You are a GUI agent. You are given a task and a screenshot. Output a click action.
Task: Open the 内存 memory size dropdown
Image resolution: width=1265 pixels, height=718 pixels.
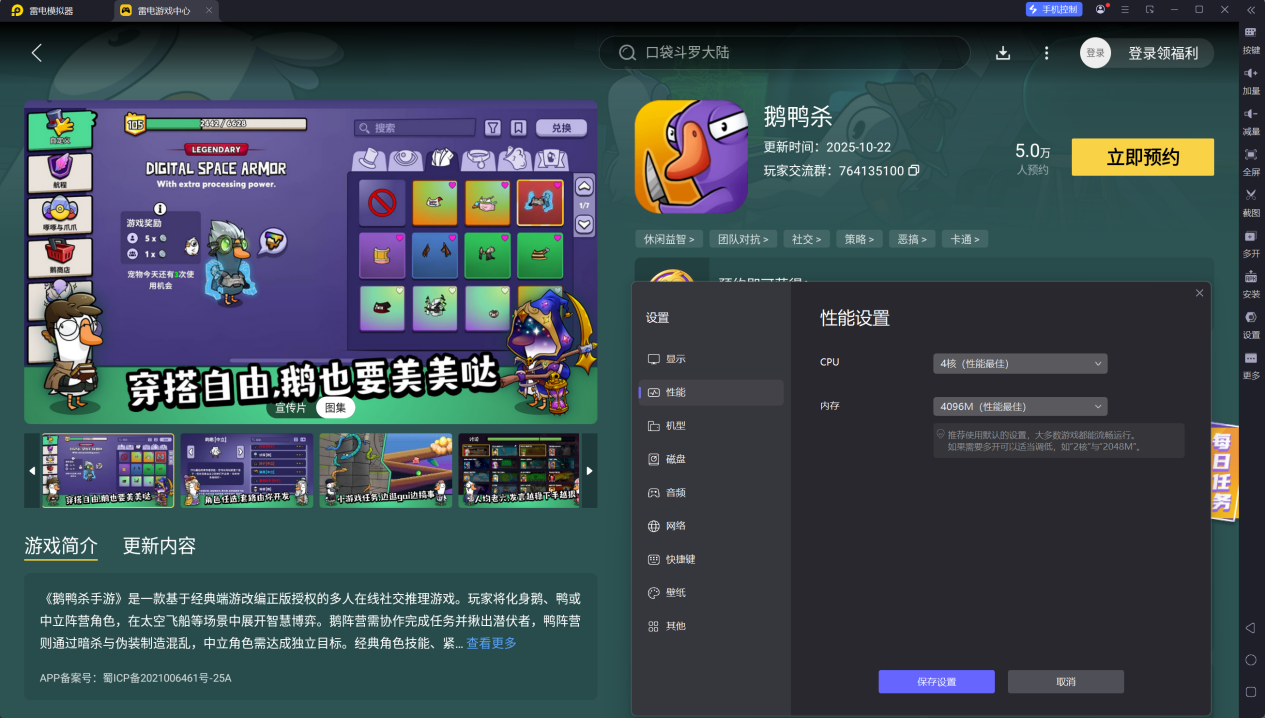(x=1019, y=406)
